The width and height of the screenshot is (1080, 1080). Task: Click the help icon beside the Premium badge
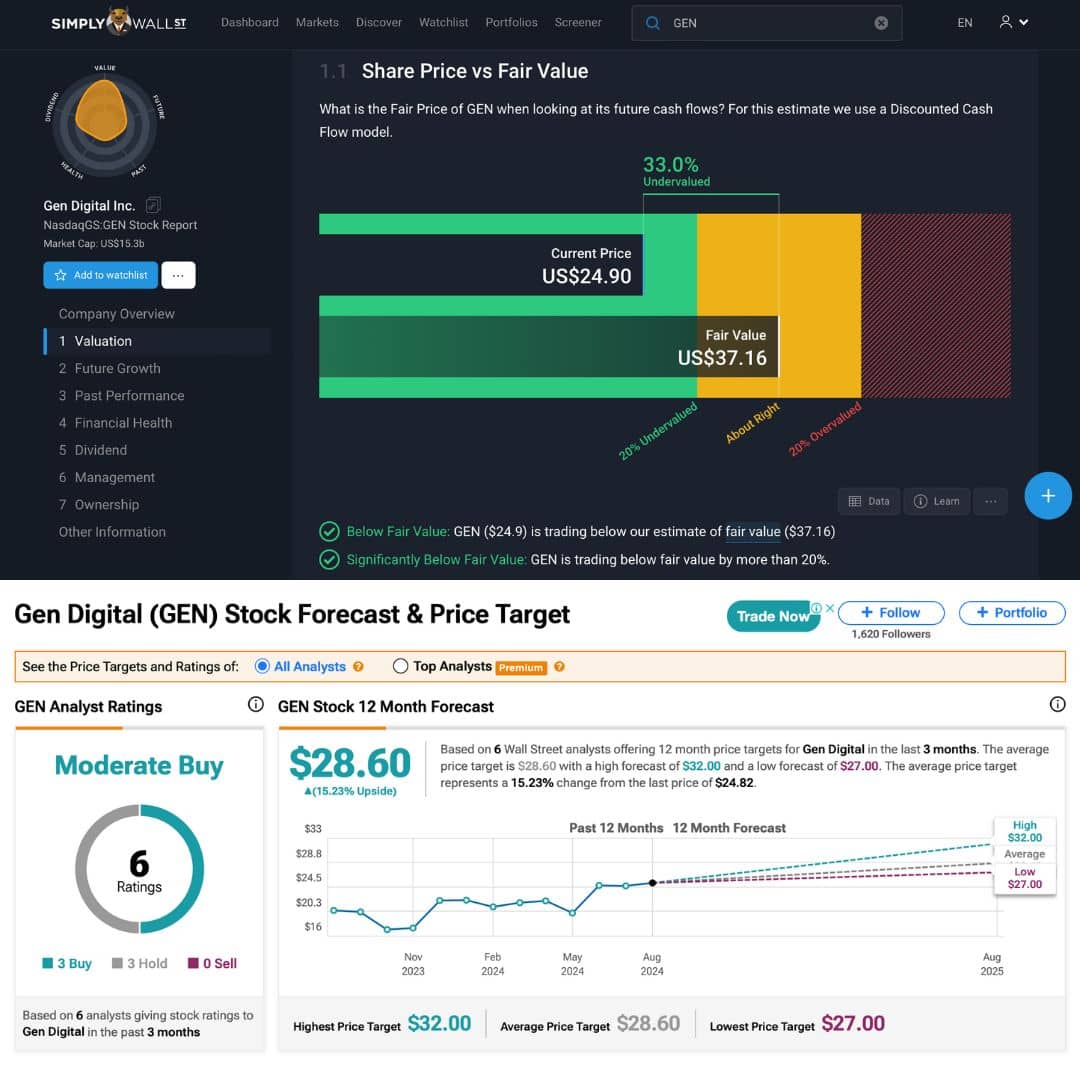(x=559, y=667)
